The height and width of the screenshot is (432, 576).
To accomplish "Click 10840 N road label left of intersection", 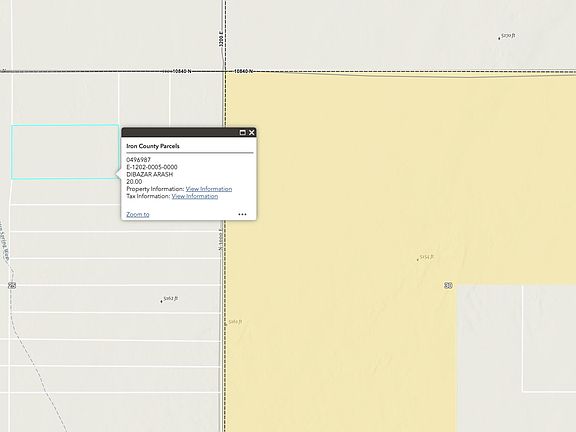I will coord(181,71).
